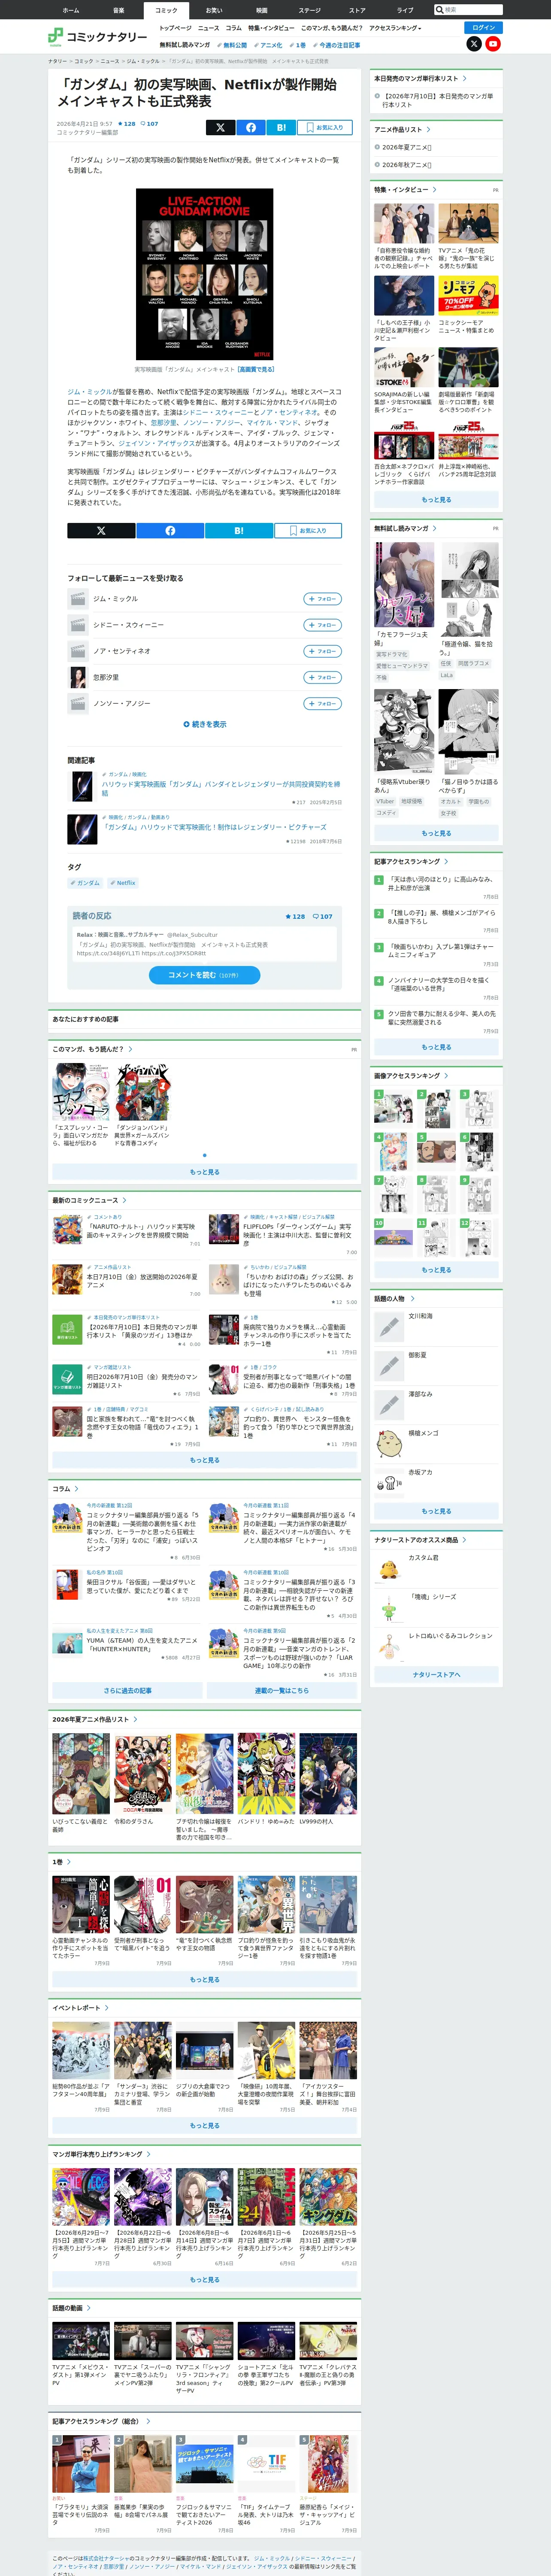This screenshot has height=2576, width=551.
Task: Click the magnifier icon in the search box
Action: 440,10
